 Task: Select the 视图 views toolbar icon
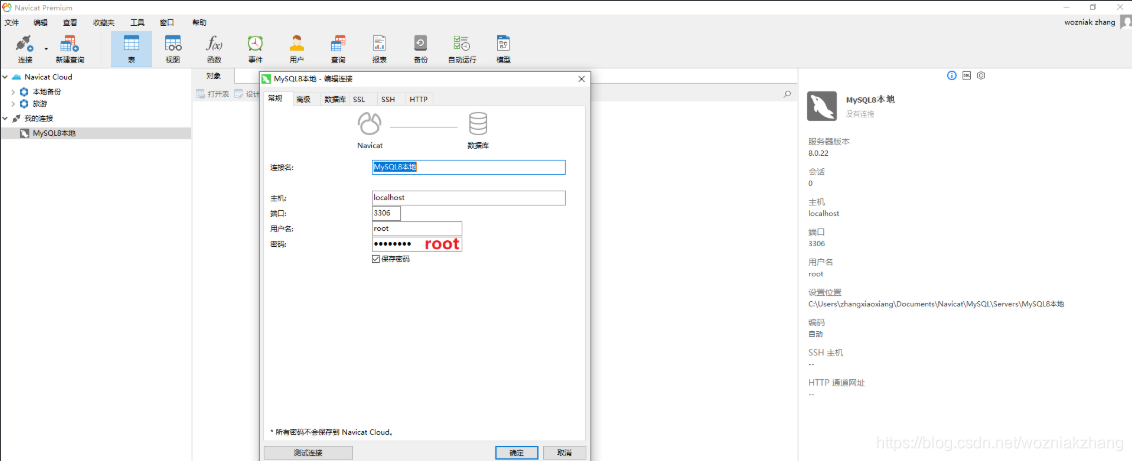point(173,48)
